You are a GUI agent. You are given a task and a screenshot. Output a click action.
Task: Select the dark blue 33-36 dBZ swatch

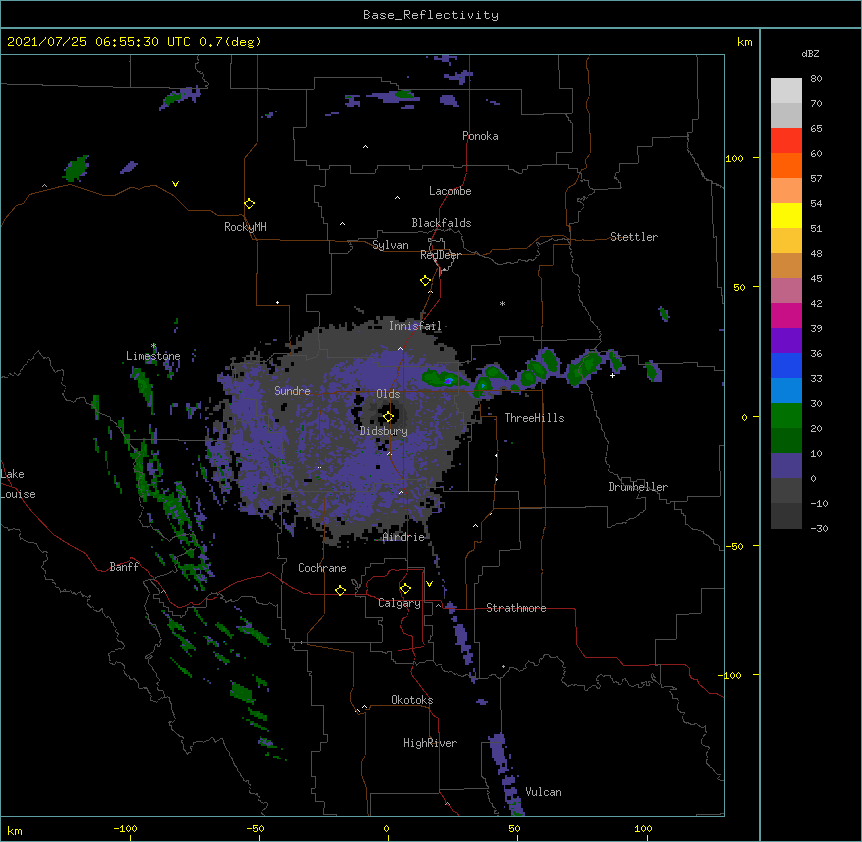(x=786, y=366)
